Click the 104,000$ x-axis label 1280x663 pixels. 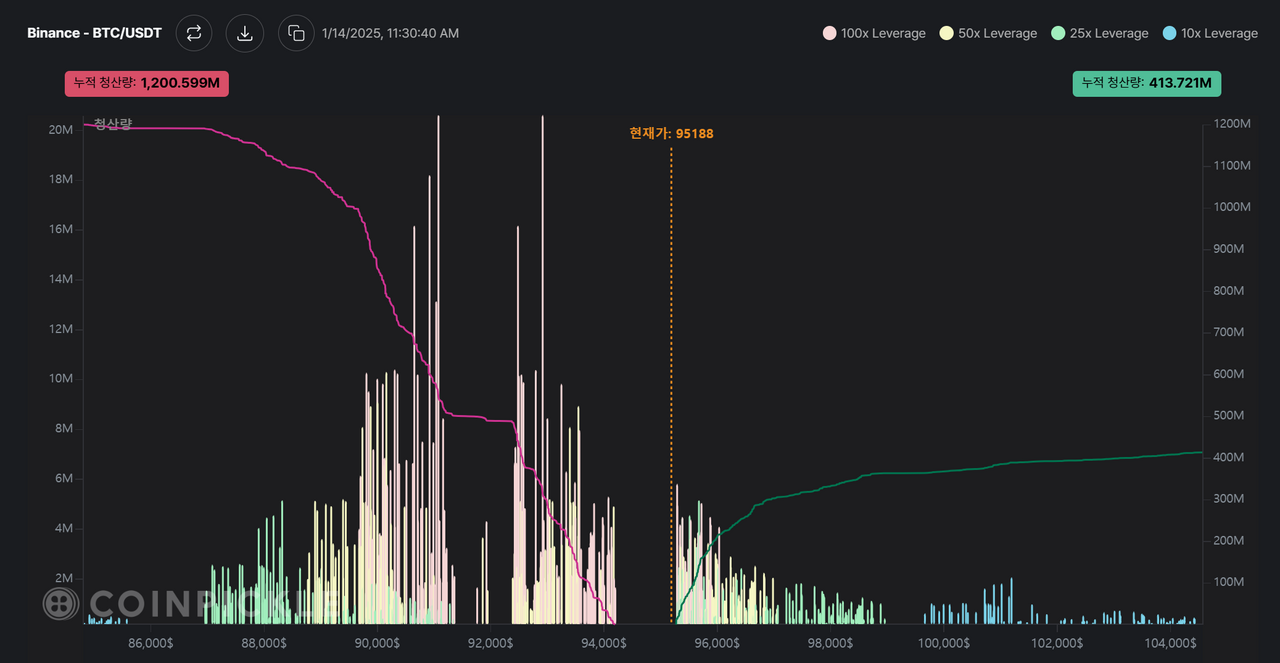coord(1170,643)
